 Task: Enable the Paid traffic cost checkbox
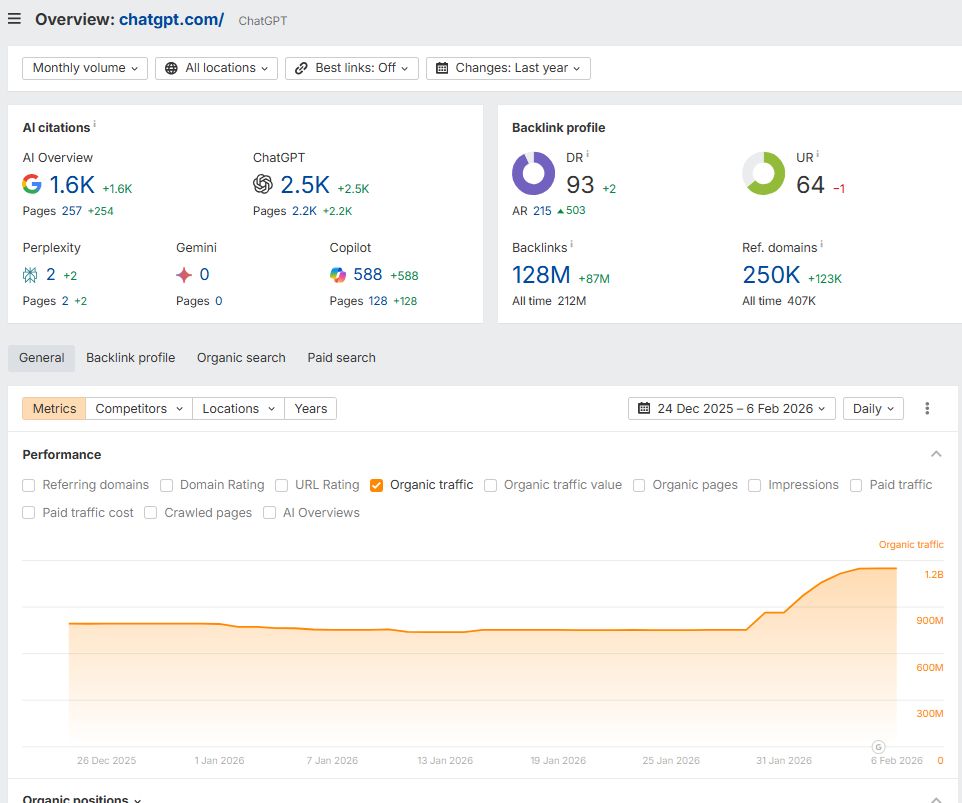[x=28, y=513]
